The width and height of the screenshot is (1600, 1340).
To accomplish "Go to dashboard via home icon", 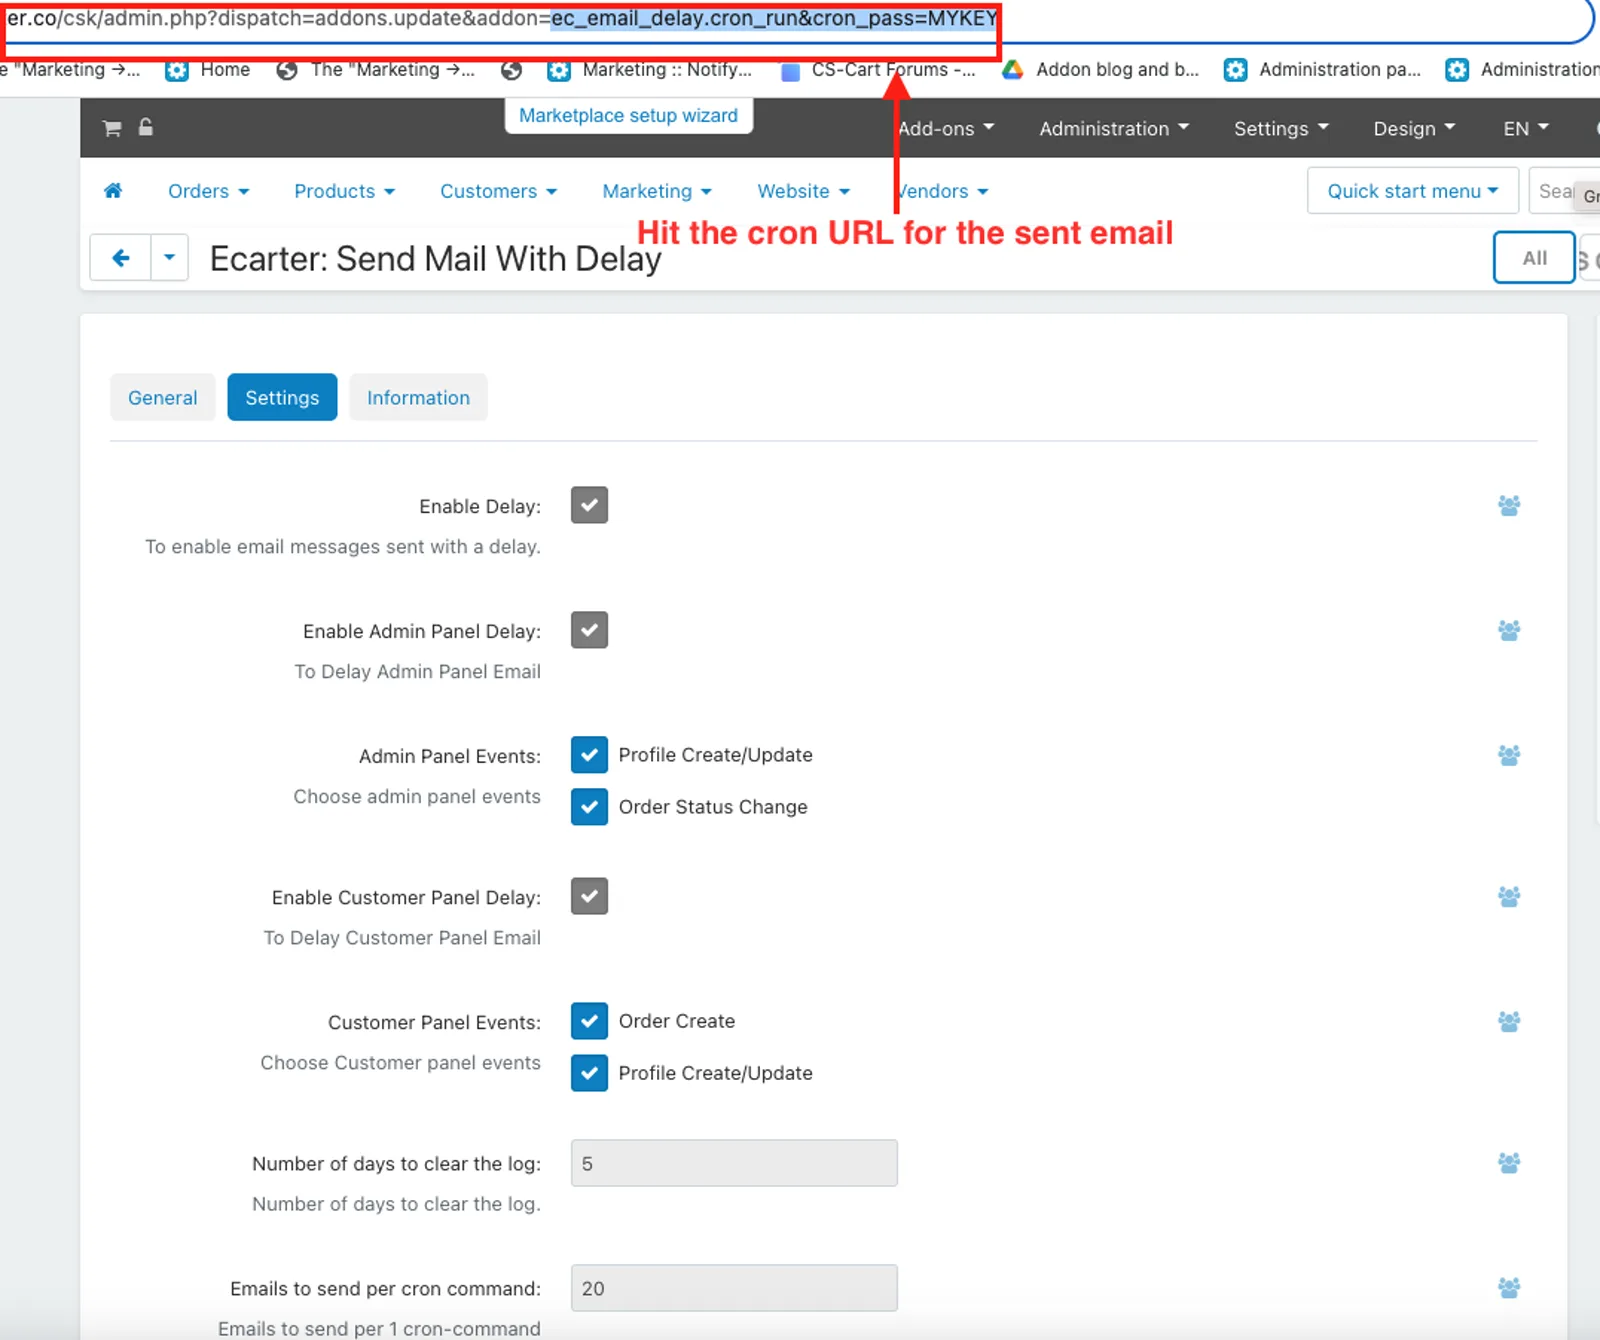I will pyautogui.click(x=113, y=190).
